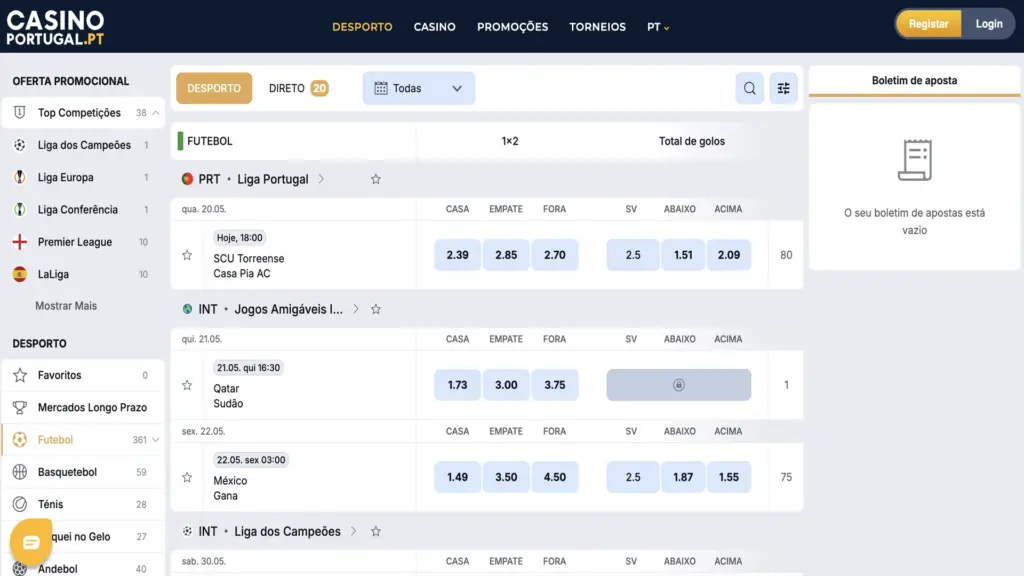Click the Andebol ball icon
Viewport: 1024px width, 576px height.
pos(20,568)
